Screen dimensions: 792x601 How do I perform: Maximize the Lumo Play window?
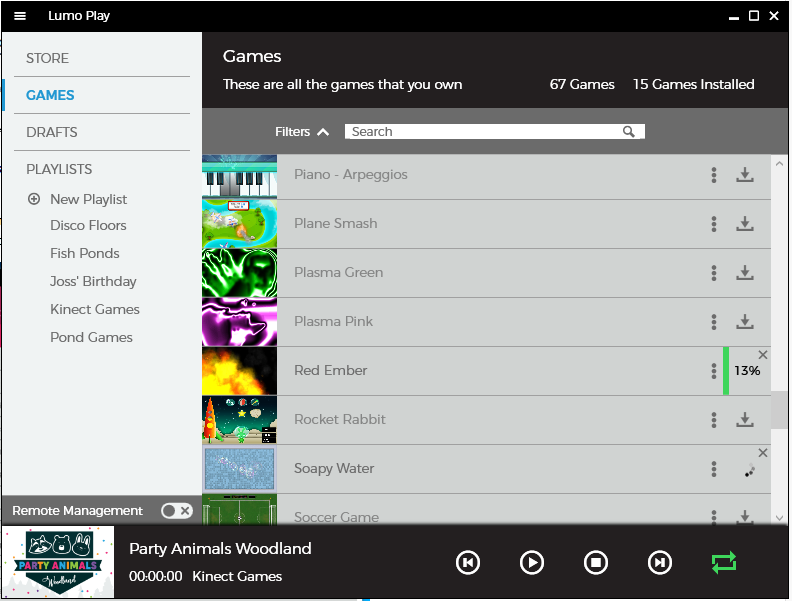(754, 16)
